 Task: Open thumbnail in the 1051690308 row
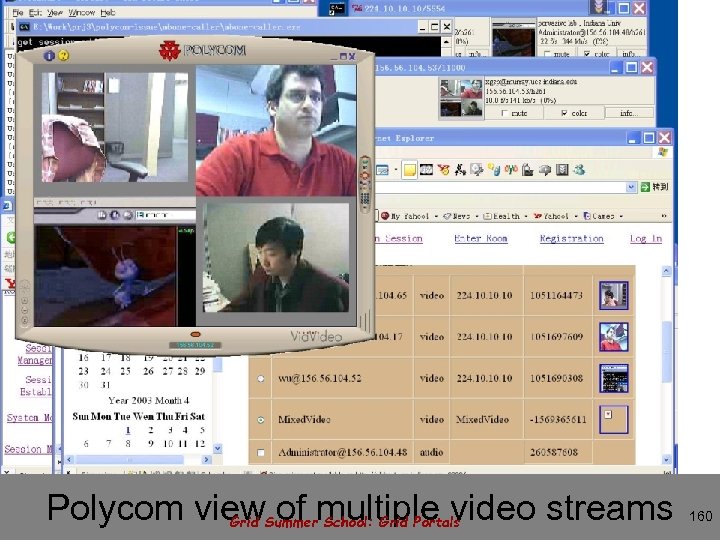pyautogui.click(x=614, y=378)
